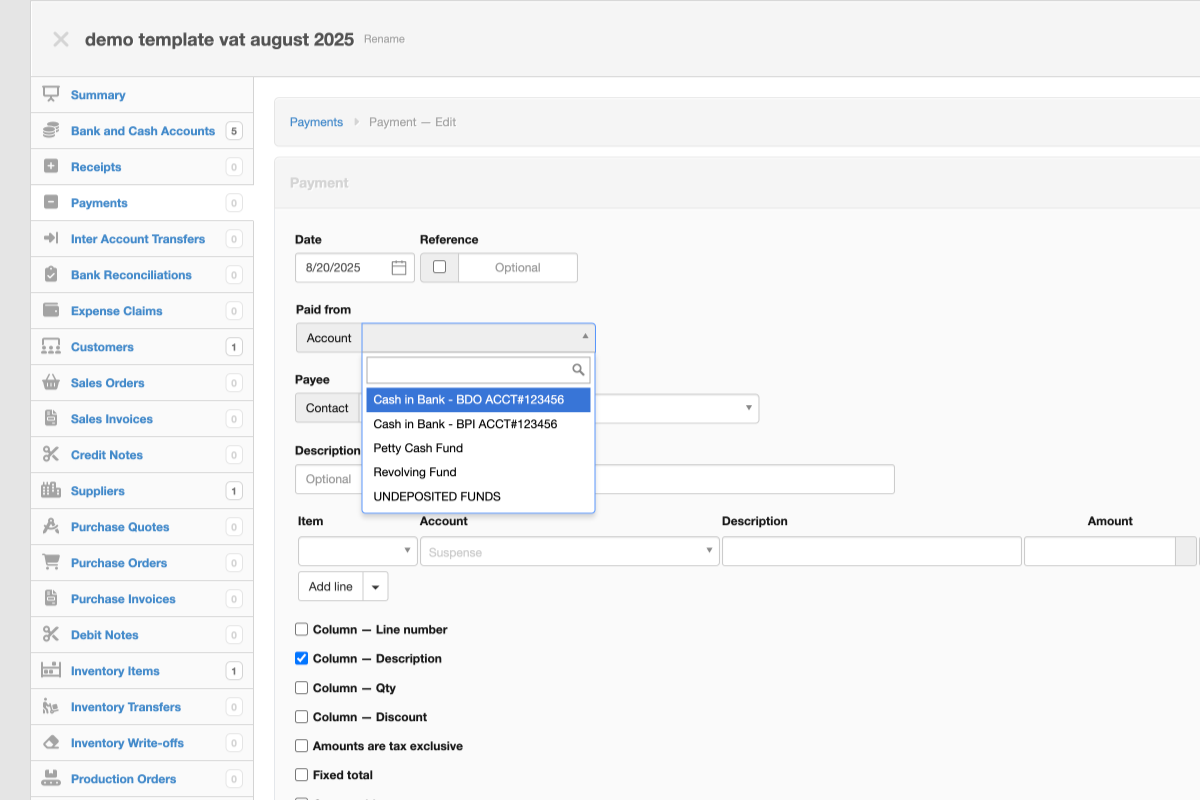This screenshot has width=1200, height=800.
Task: Click the Purchase Orders cart icon
Action: click(x=51, y=563)
